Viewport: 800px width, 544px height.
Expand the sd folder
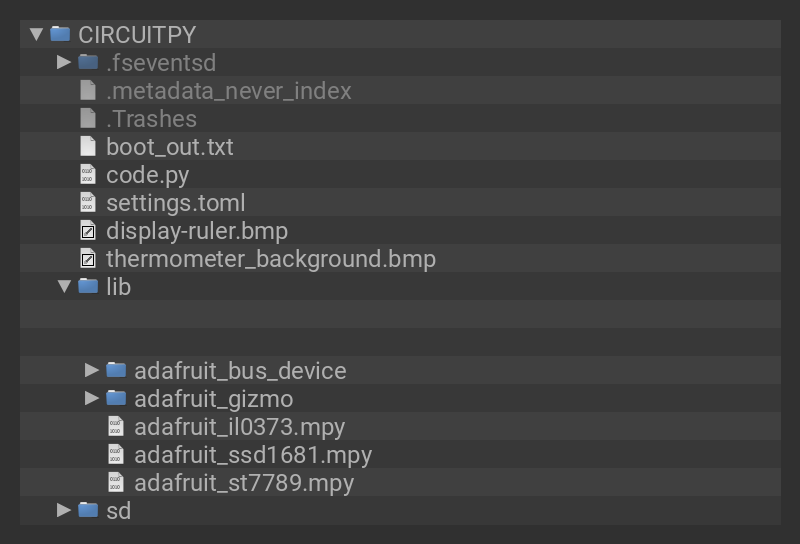64,510
